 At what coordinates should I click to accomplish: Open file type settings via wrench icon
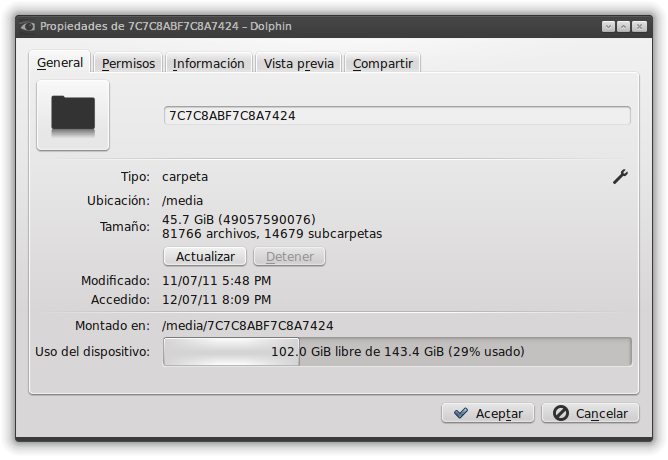click(620, 177)
